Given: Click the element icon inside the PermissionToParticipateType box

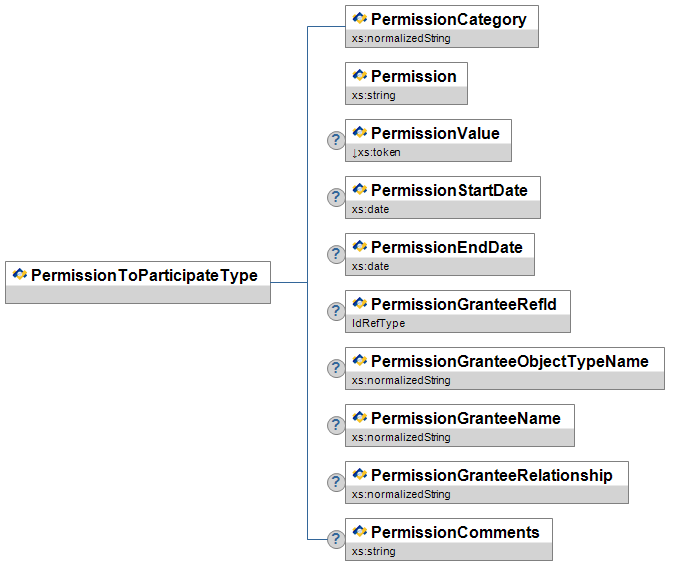Looking at the screenshot, I should pos(20,274).
